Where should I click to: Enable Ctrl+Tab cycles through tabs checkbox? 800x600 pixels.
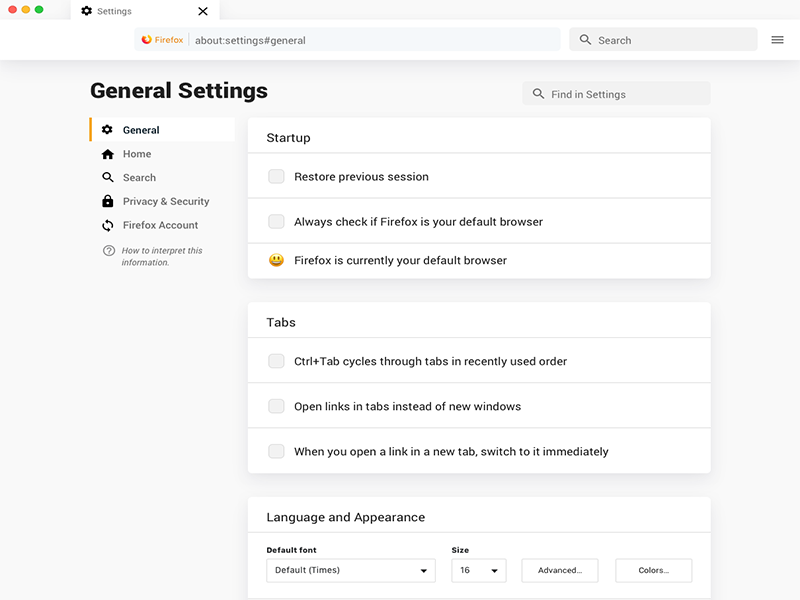(276, 361)
